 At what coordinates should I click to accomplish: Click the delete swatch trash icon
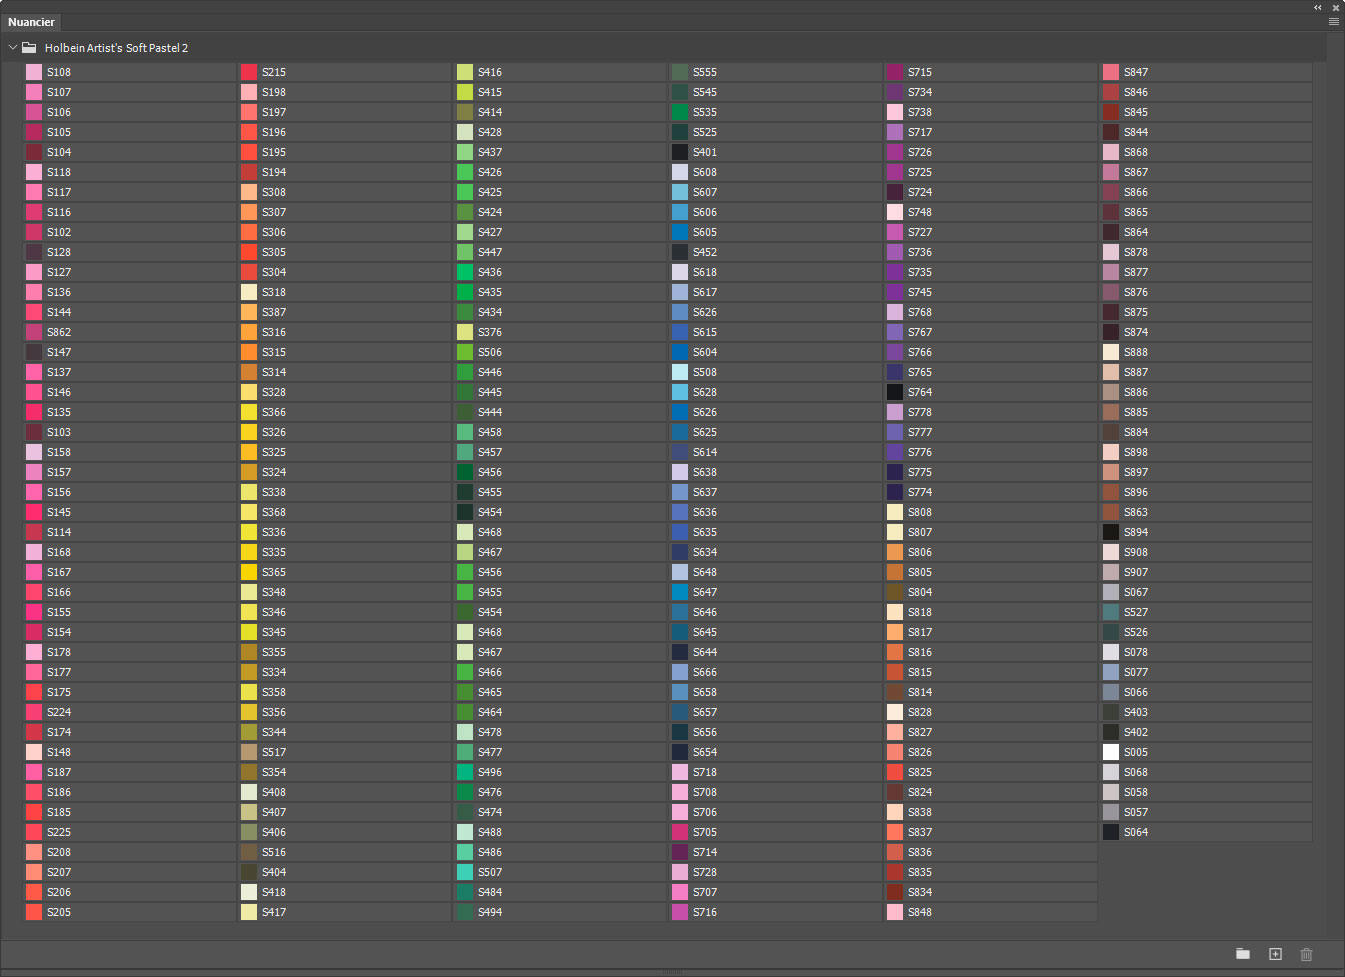pyautogui.click(x=1306, y=954)
